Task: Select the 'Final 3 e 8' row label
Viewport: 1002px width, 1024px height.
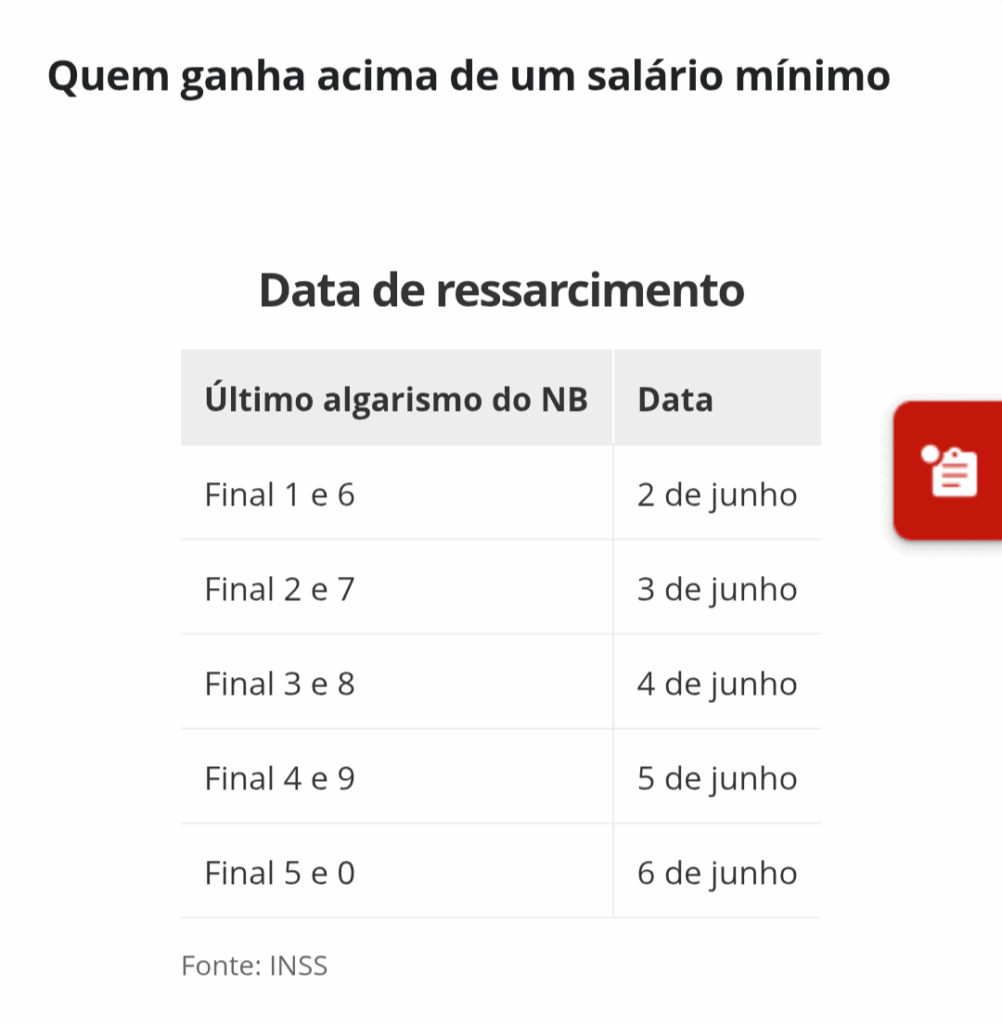Action: (x=280, y=684)
